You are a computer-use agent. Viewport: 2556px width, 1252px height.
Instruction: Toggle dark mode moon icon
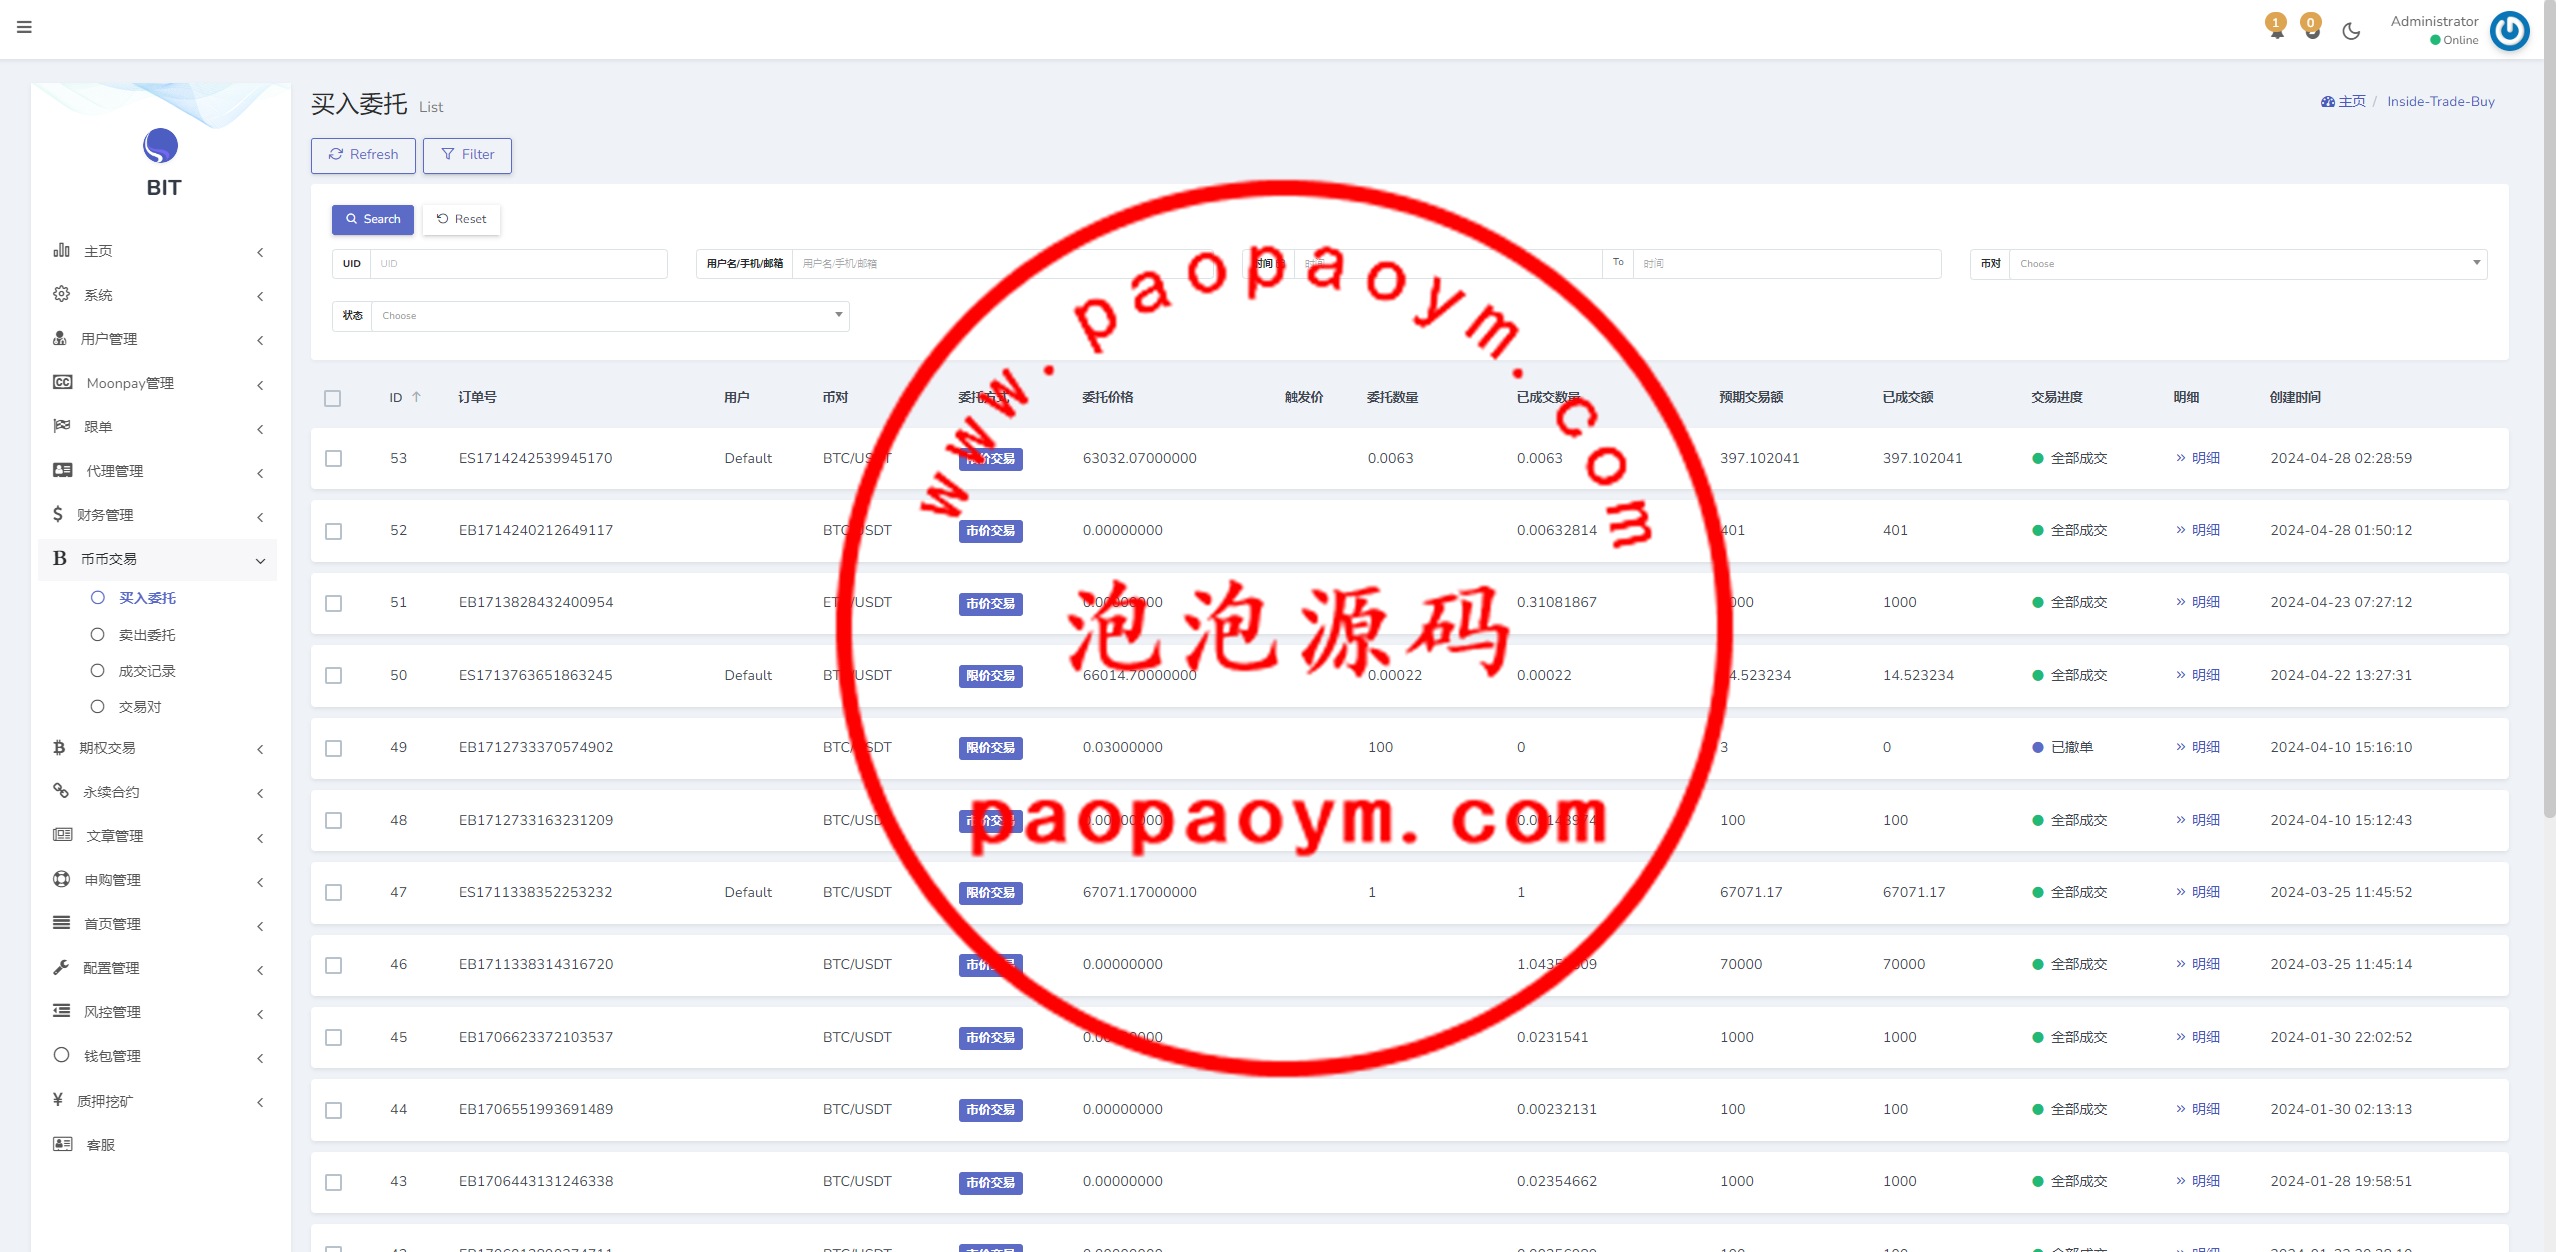(2351, 31)
